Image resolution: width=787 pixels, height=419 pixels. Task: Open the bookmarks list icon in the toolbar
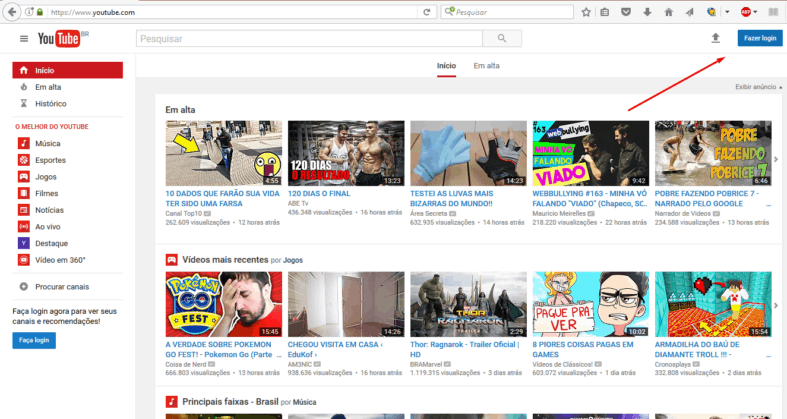pos(605,12)
